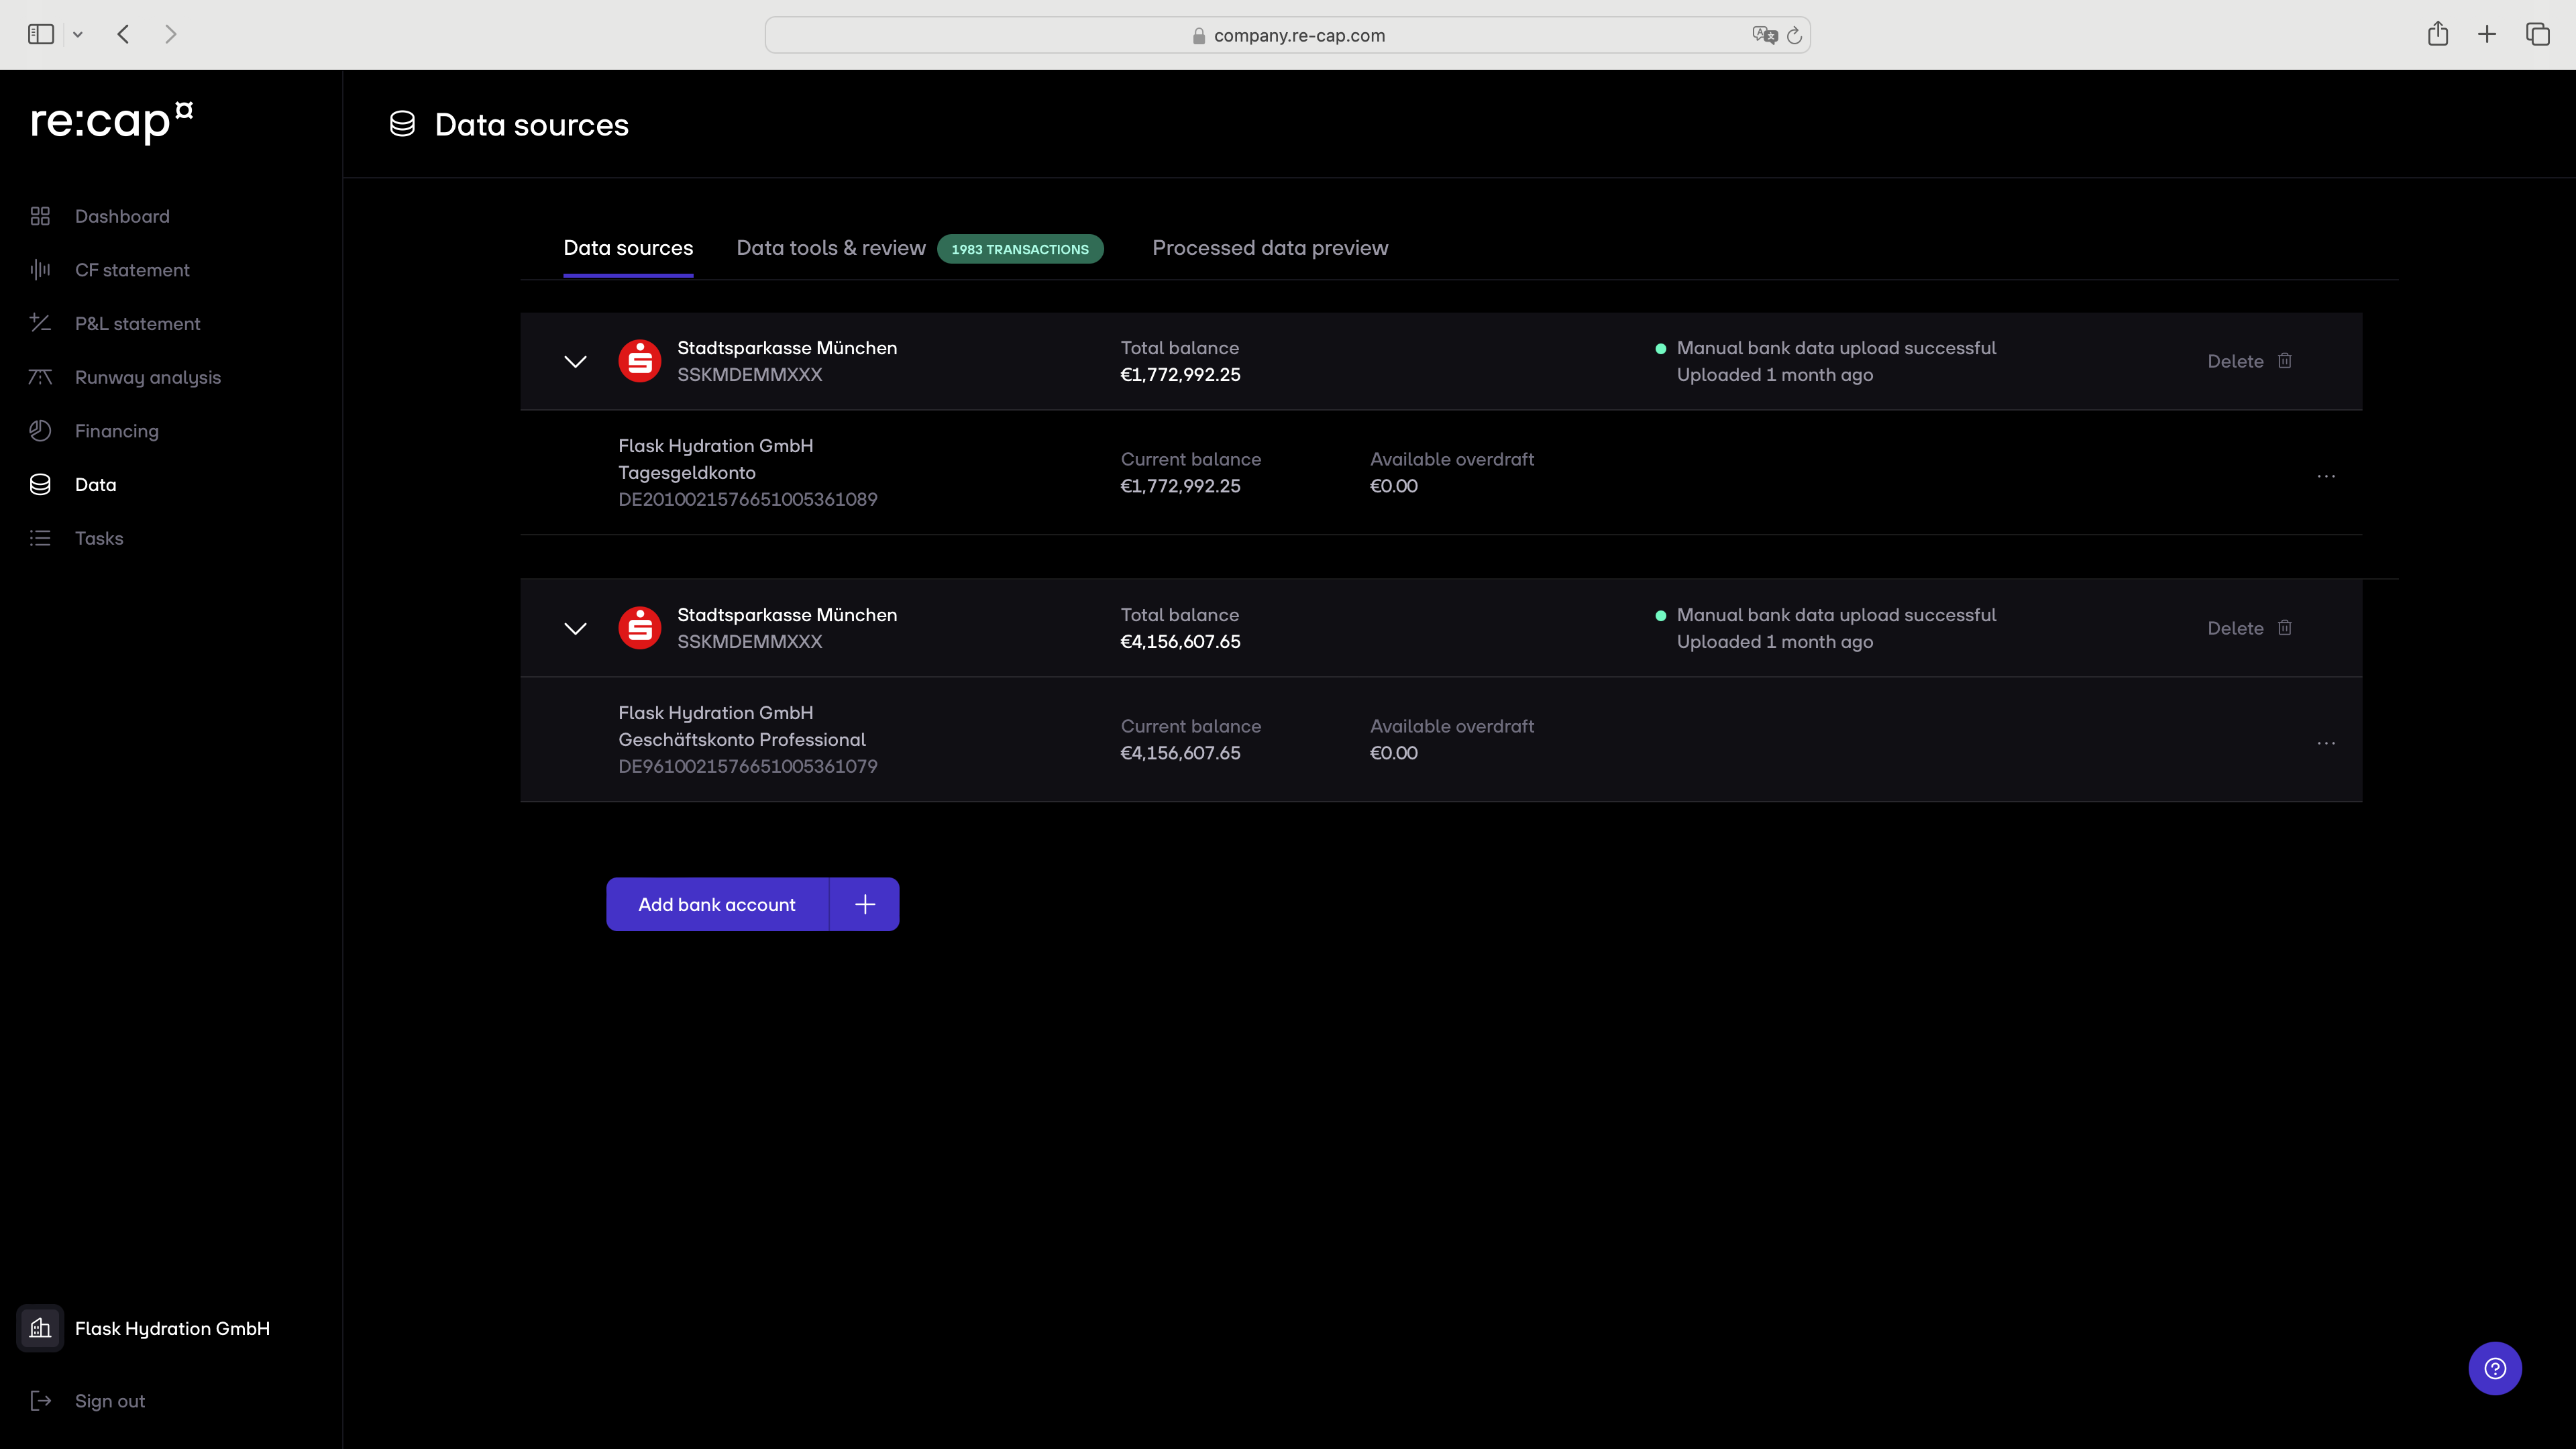Click the Sign out arrow icon
The image size is (2576, 1449).
[40, 1401]
